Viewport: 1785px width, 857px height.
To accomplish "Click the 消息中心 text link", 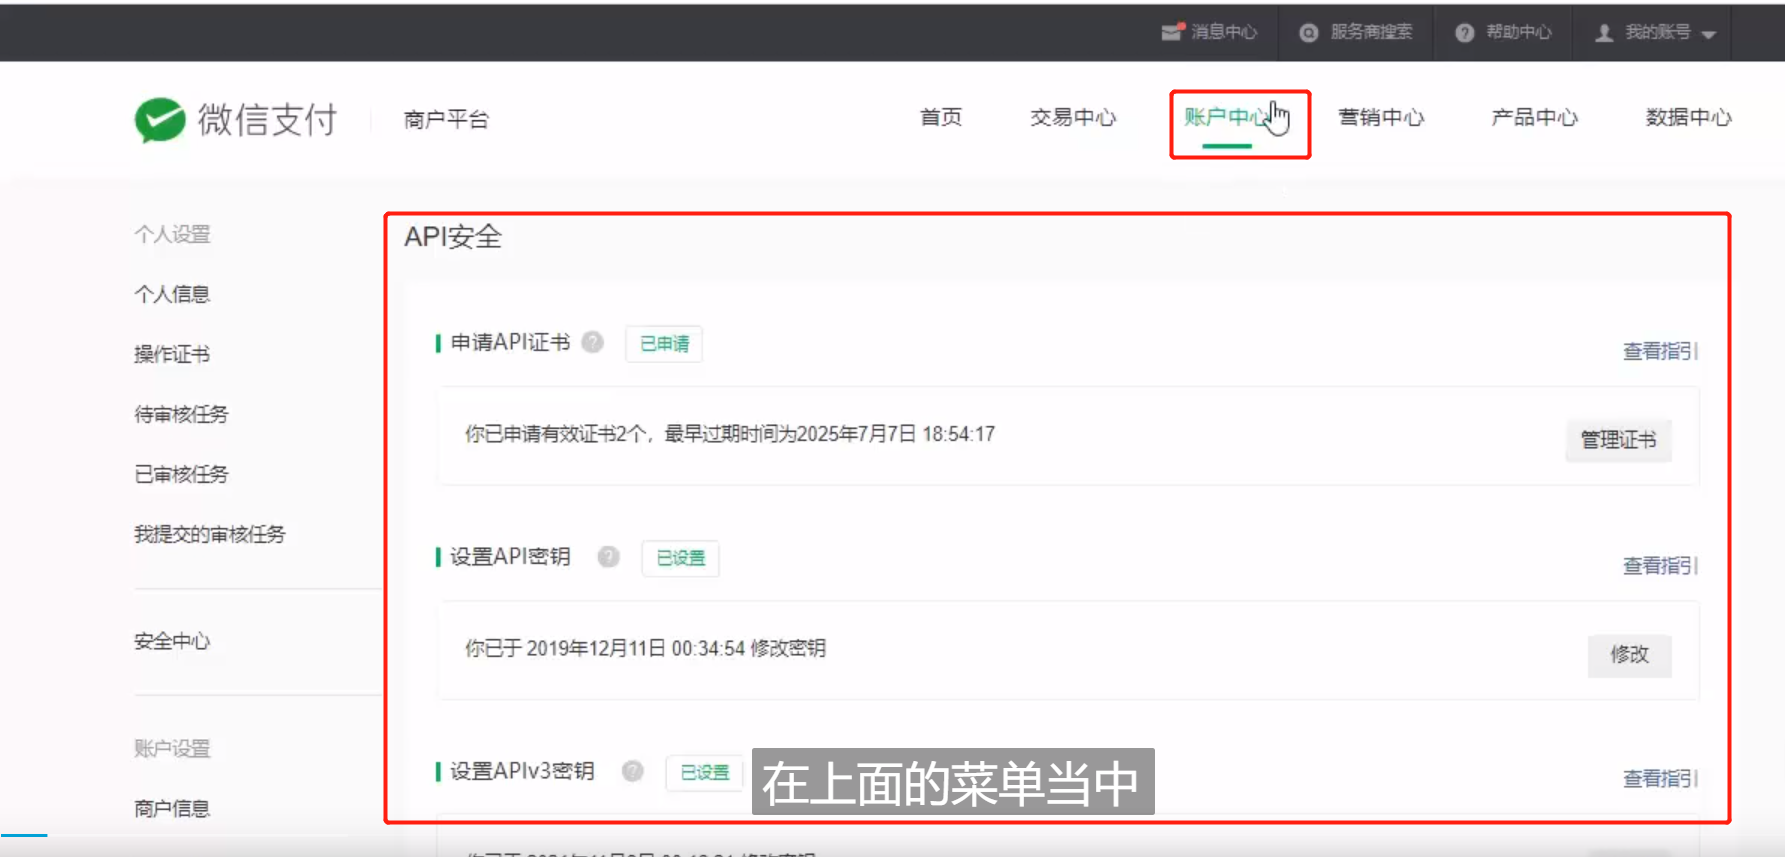I will (1224, 32).
